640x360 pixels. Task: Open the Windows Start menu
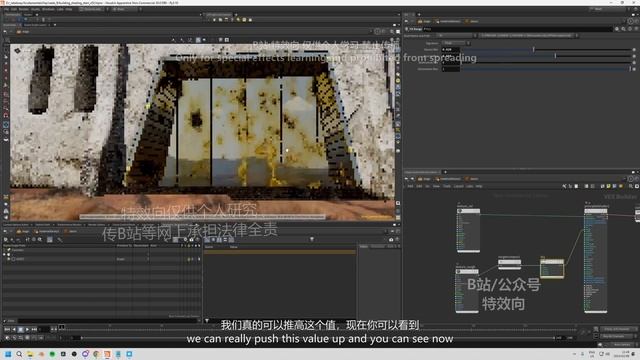click(x=8, y=354)
